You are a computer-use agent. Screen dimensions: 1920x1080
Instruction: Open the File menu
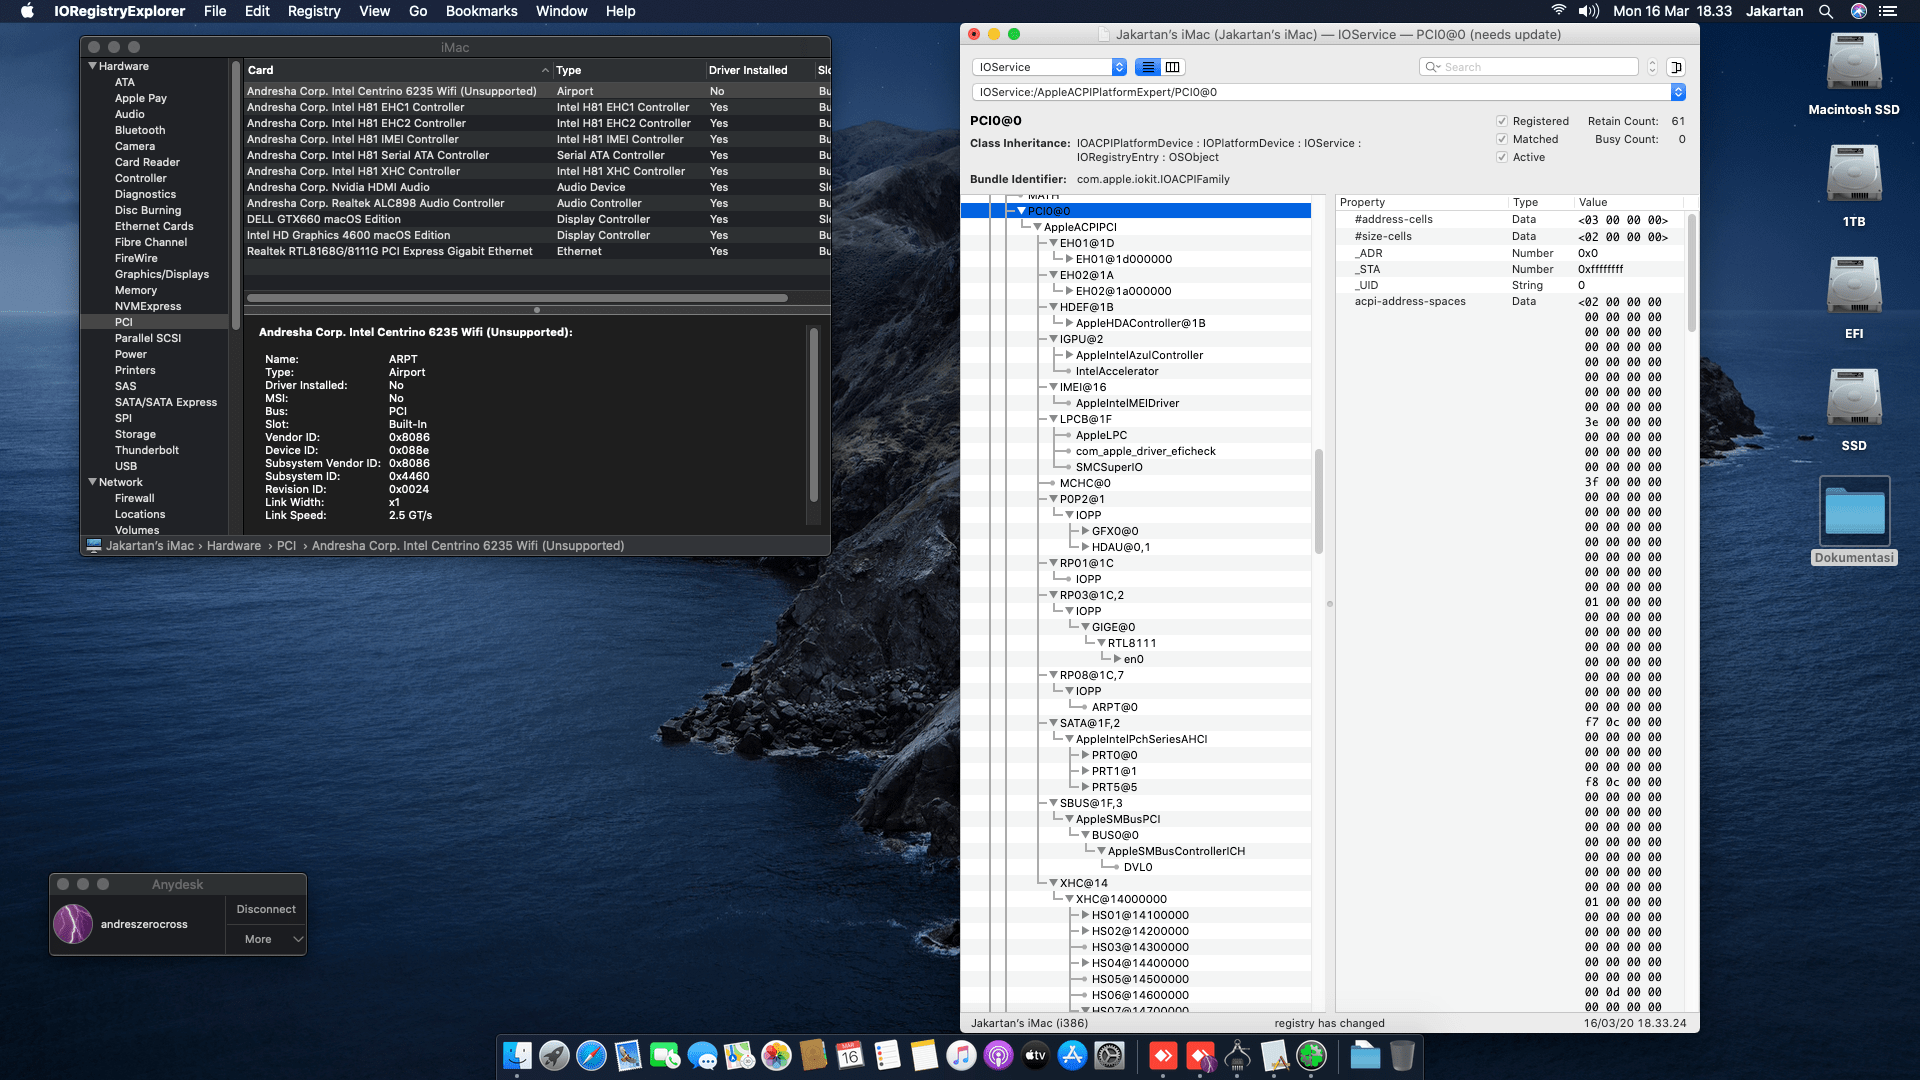point(215,11)
